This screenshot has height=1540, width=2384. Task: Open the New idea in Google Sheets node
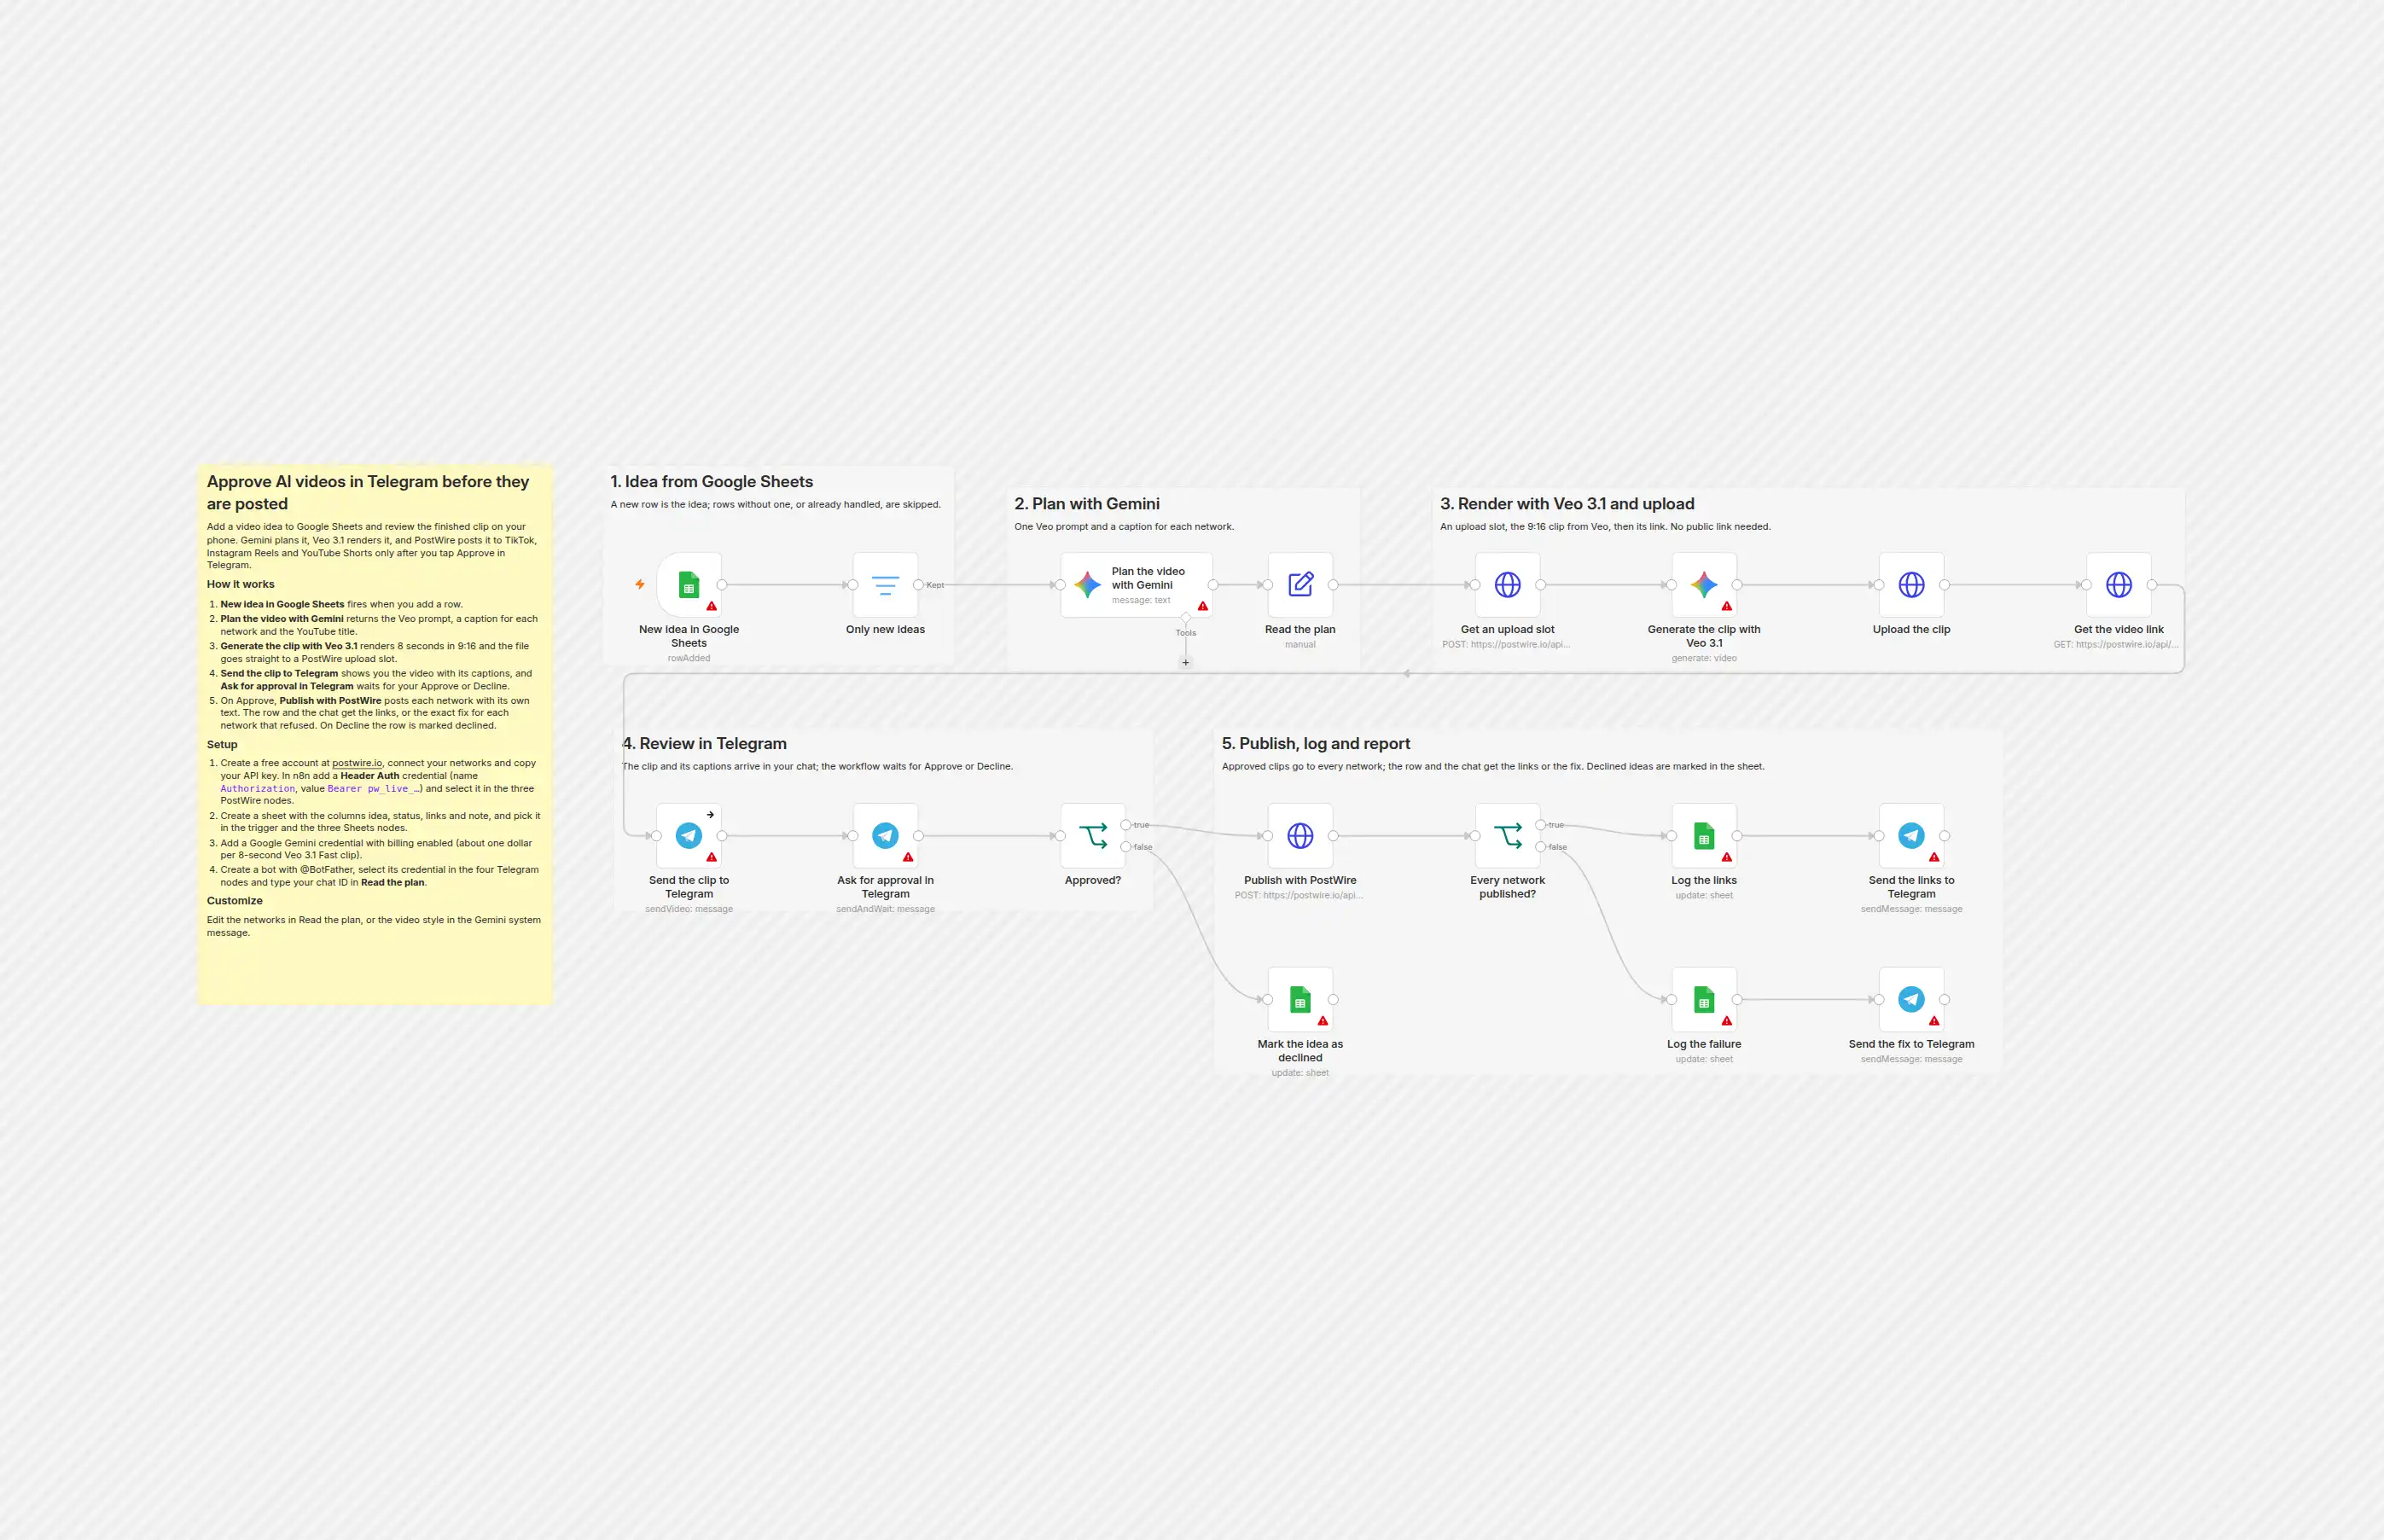689,585
